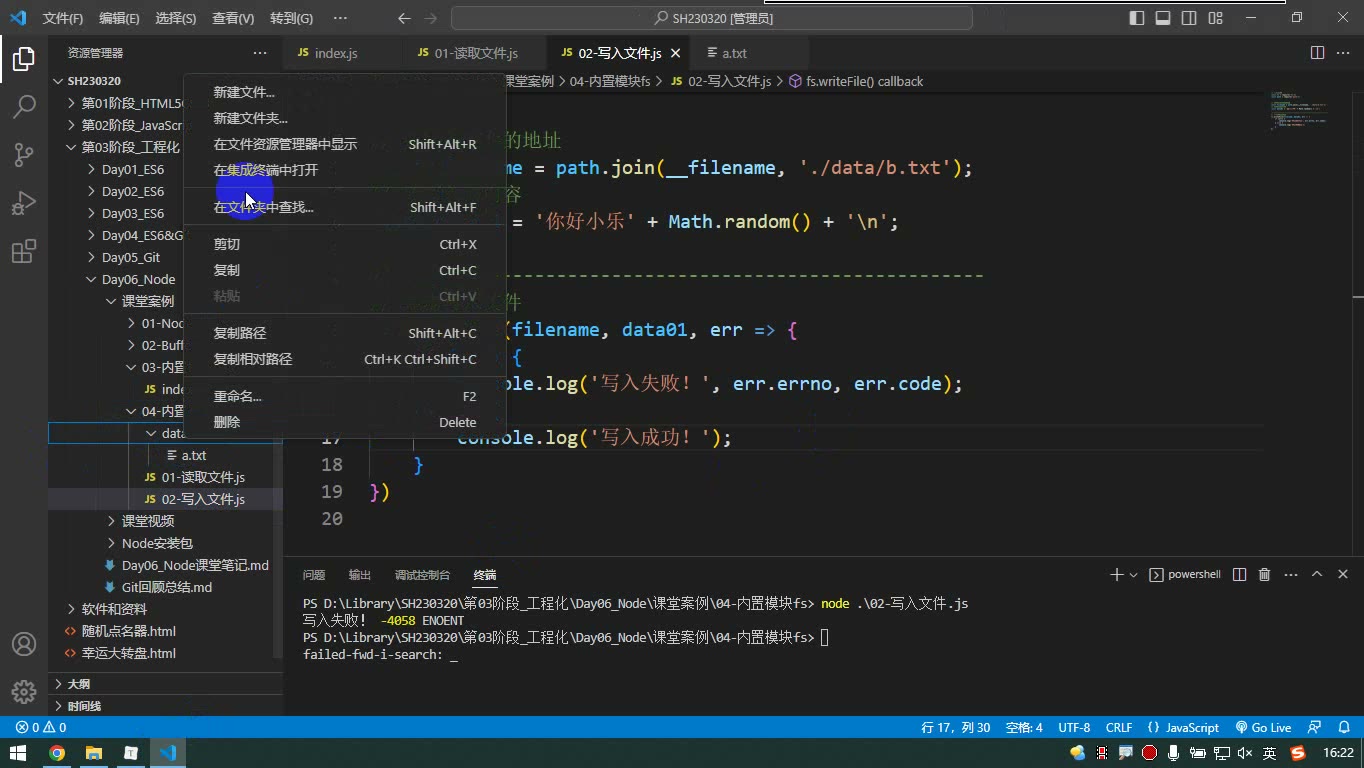This screenshot has width=1364, height=768.
Task: Open the Accounts menu icon
Action: [24, 644]
